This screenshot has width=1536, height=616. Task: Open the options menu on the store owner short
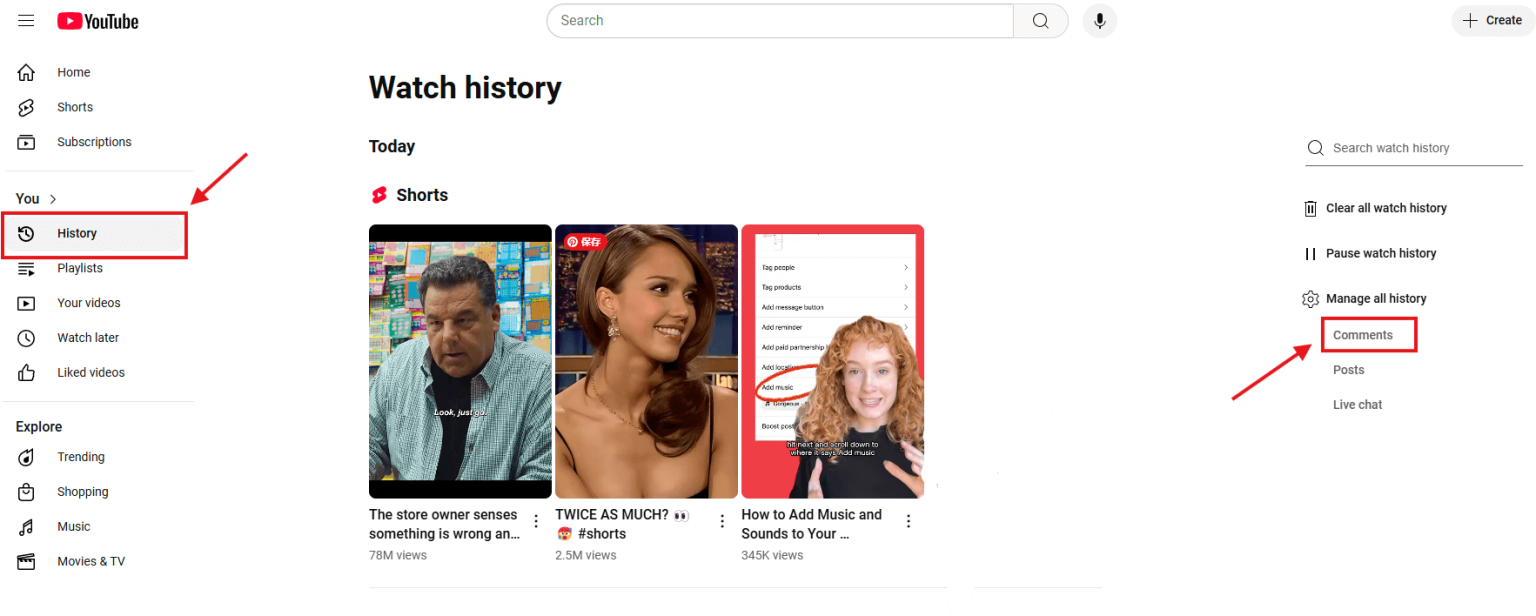(536, 521)
